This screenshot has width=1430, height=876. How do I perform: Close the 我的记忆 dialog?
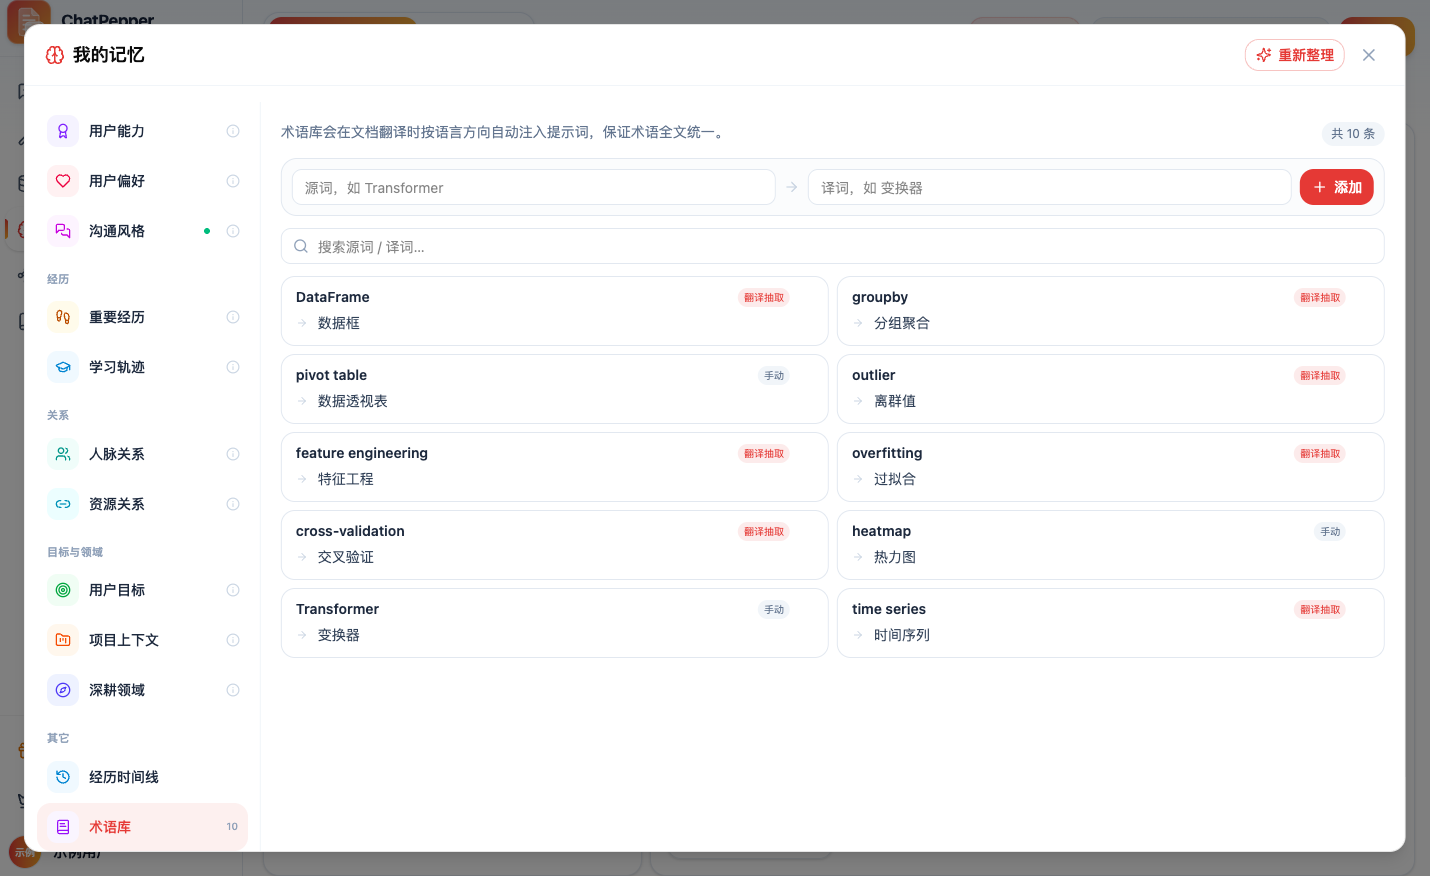(1369, 55)
